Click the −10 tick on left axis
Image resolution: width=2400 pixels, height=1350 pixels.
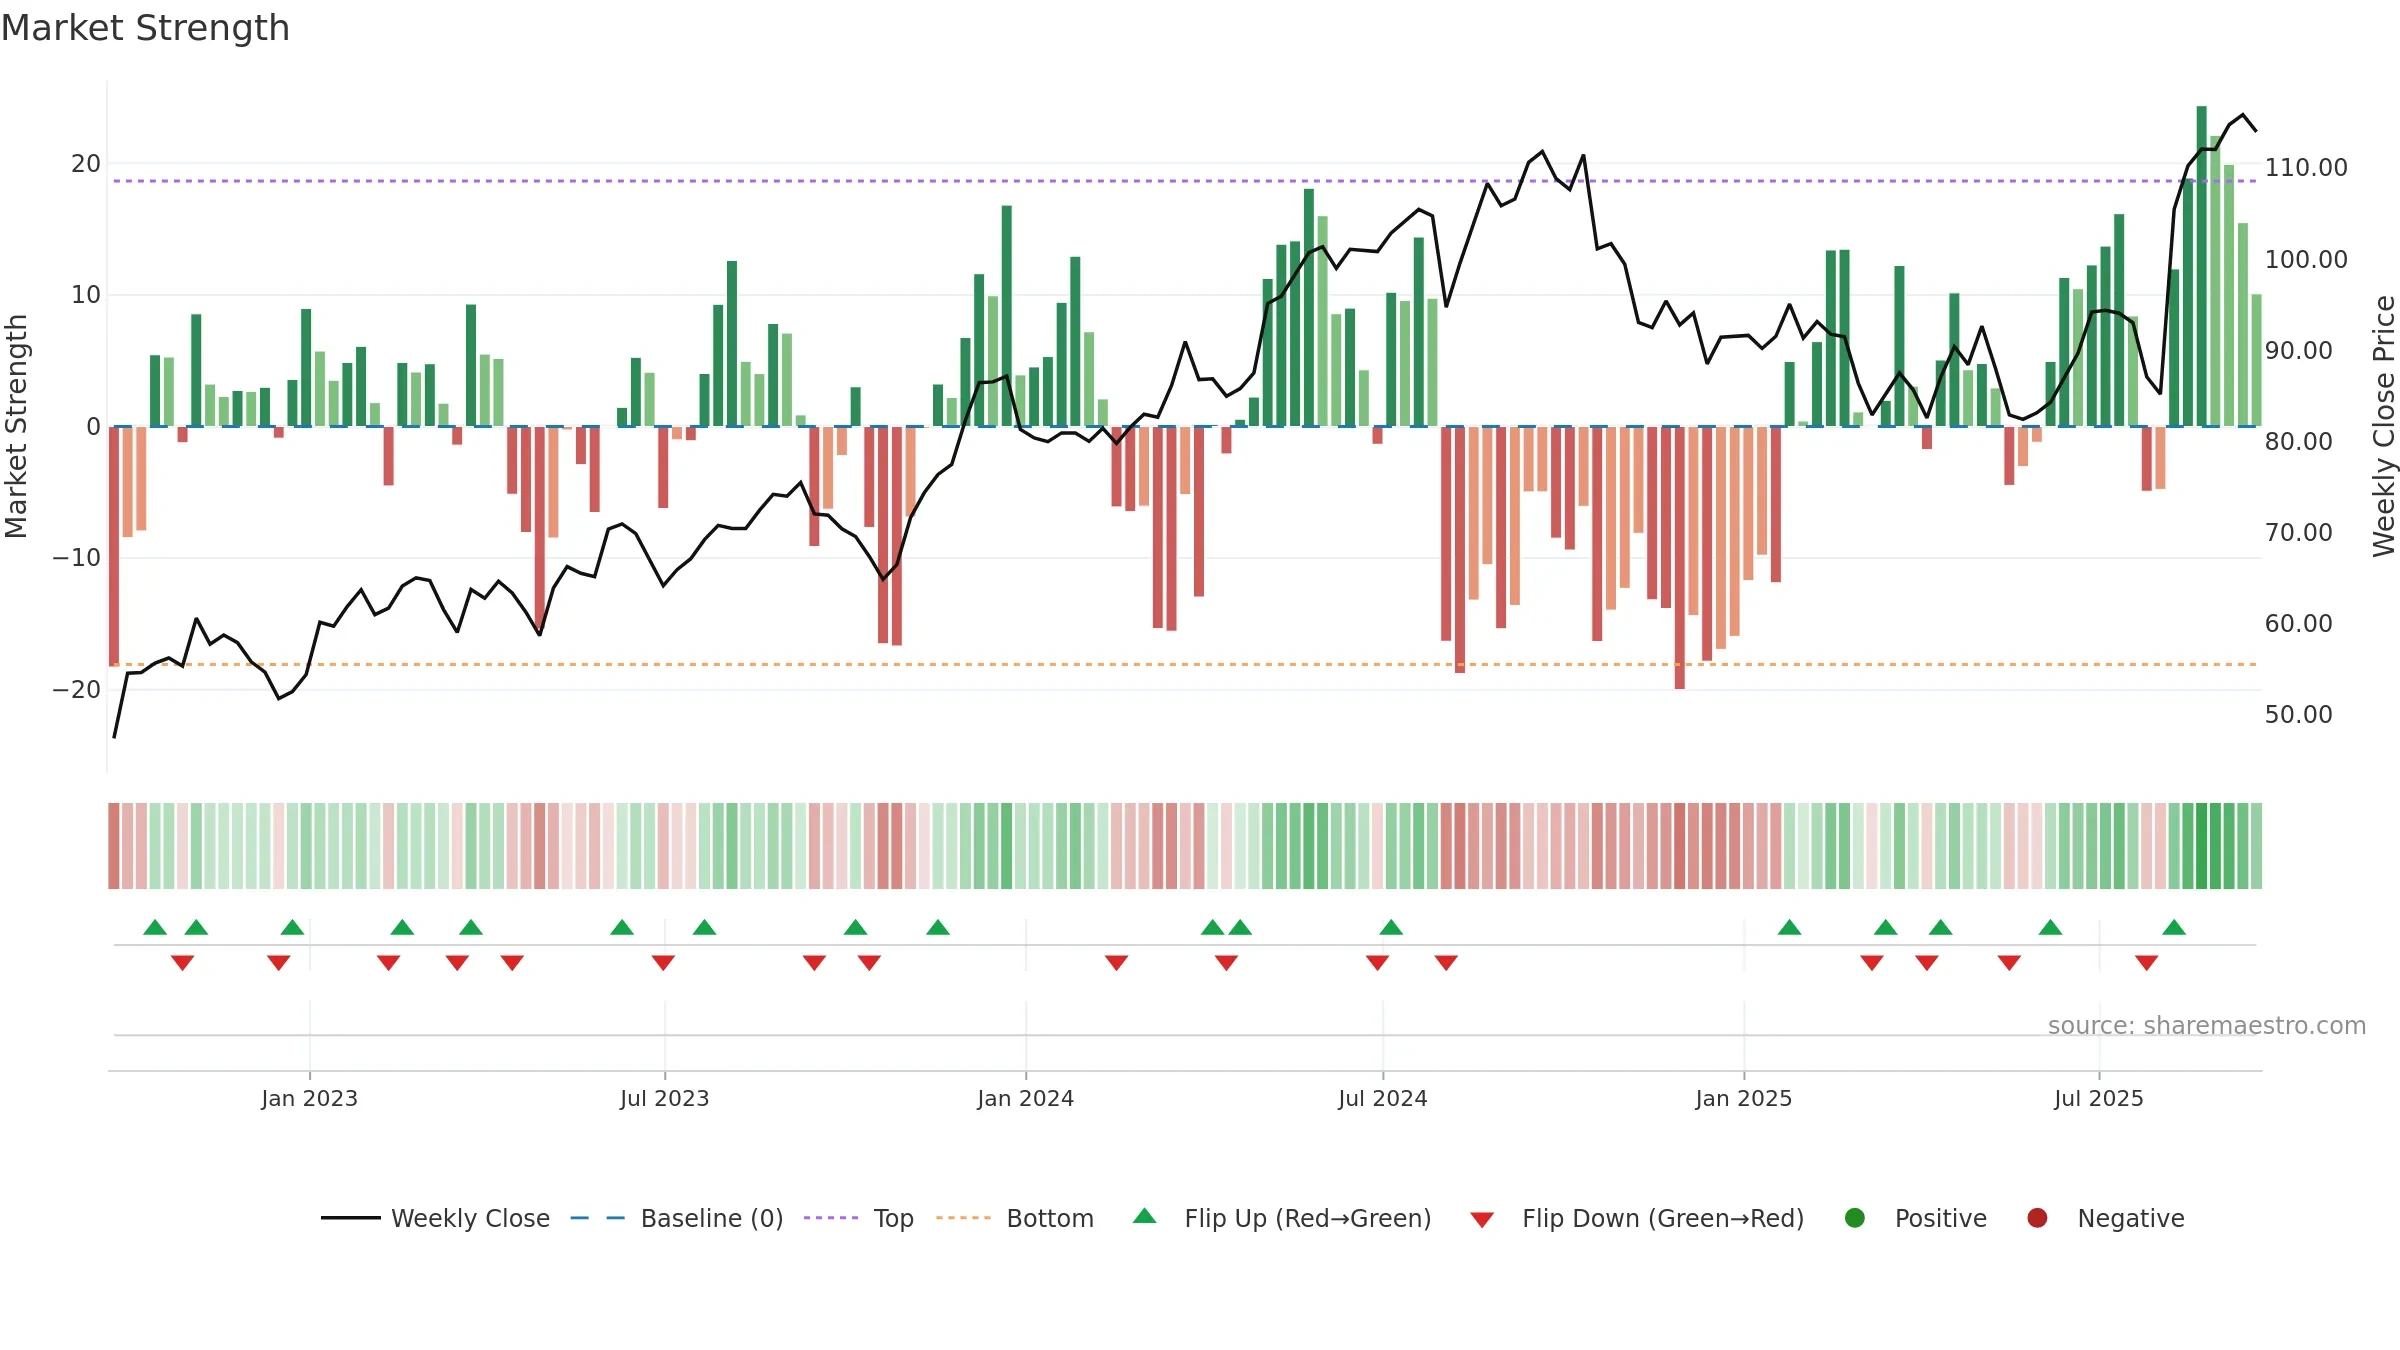point(77,557)
